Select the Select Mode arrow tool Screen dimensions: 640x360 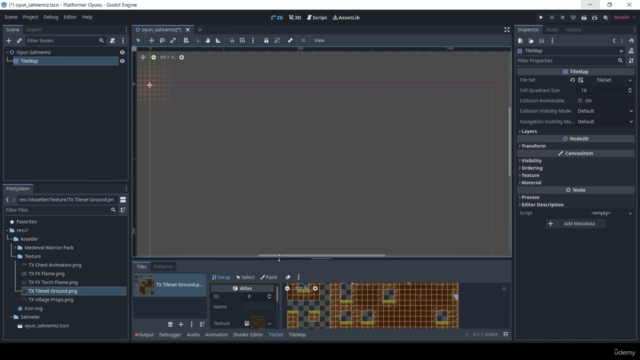pos(138,40)
